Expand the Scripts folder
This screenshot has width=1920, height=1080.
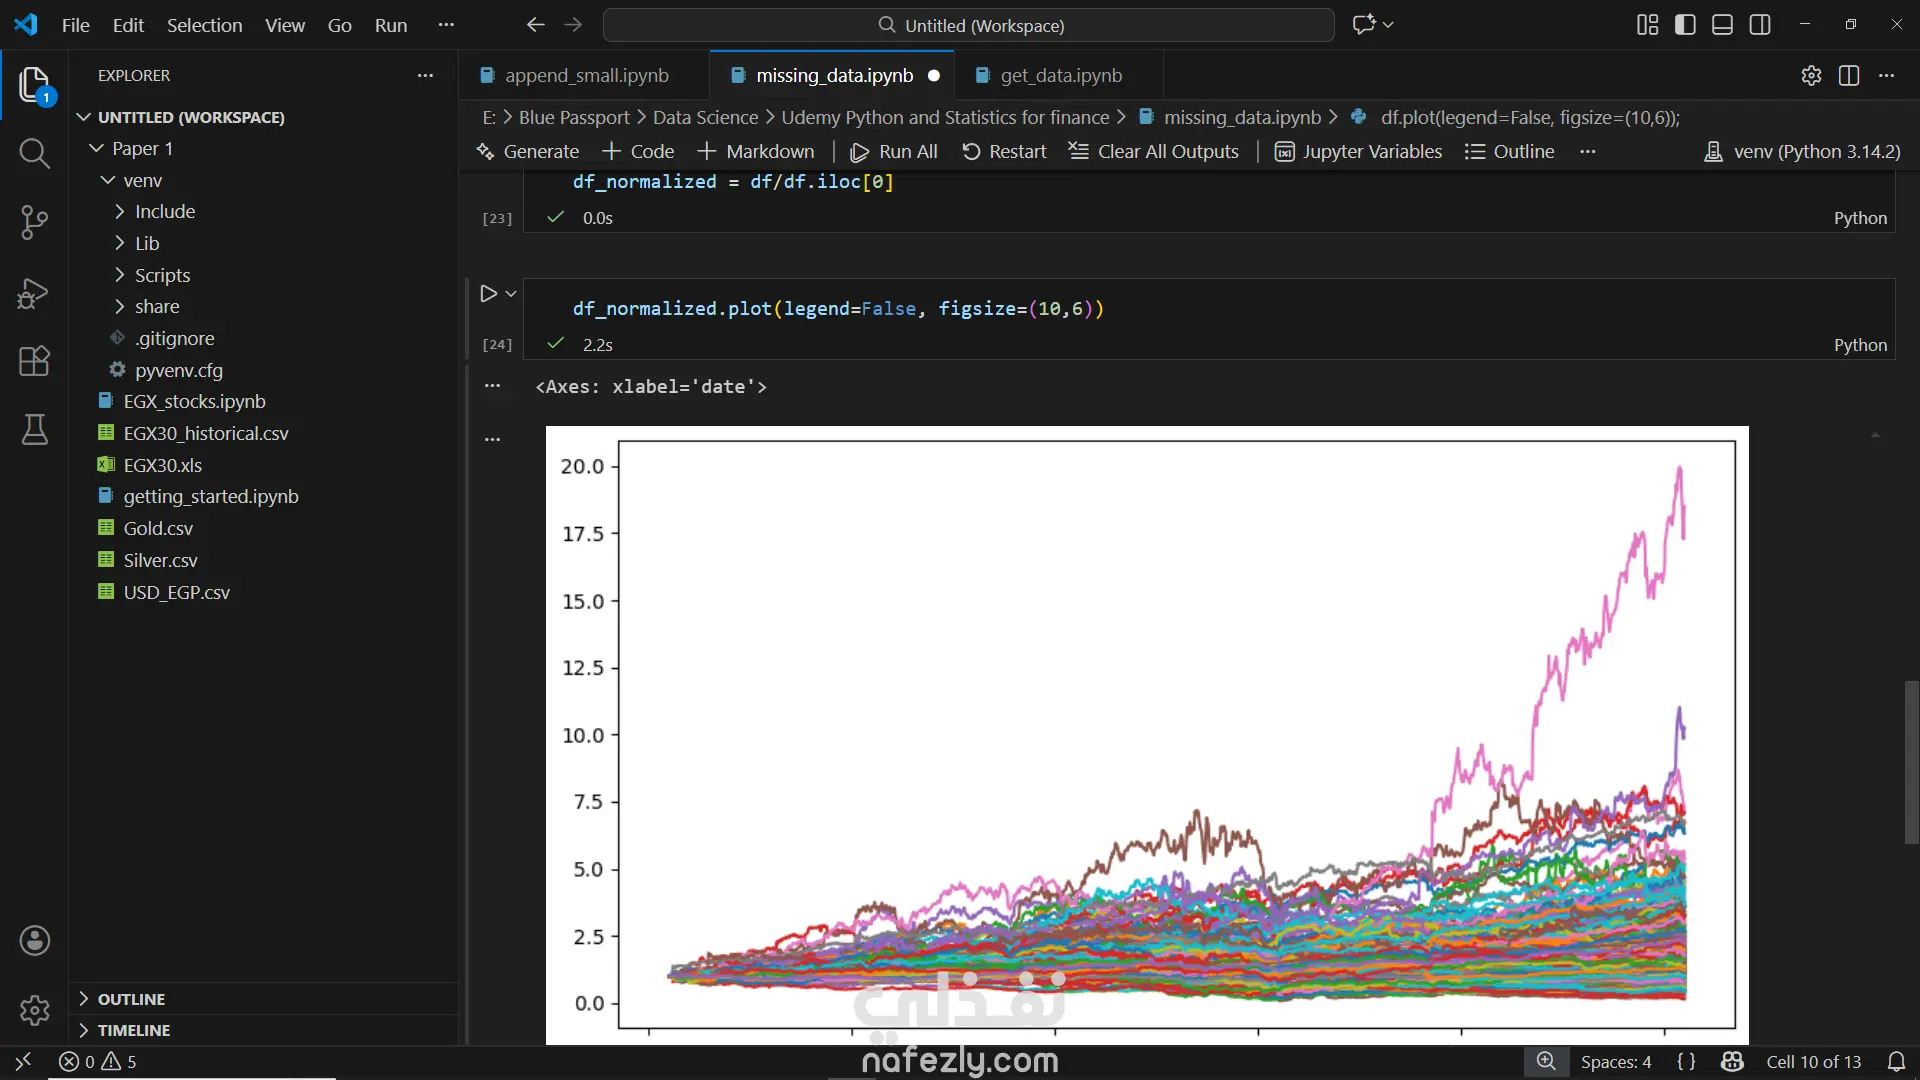(x=162, y=275)
